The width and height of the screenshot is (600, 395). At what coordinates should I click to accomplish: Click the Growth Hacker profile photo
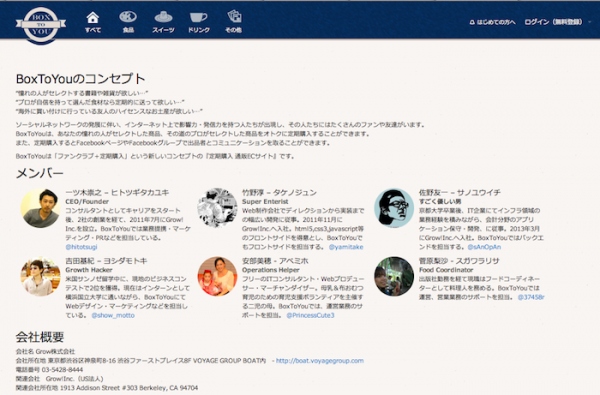(x=40, y=276)
